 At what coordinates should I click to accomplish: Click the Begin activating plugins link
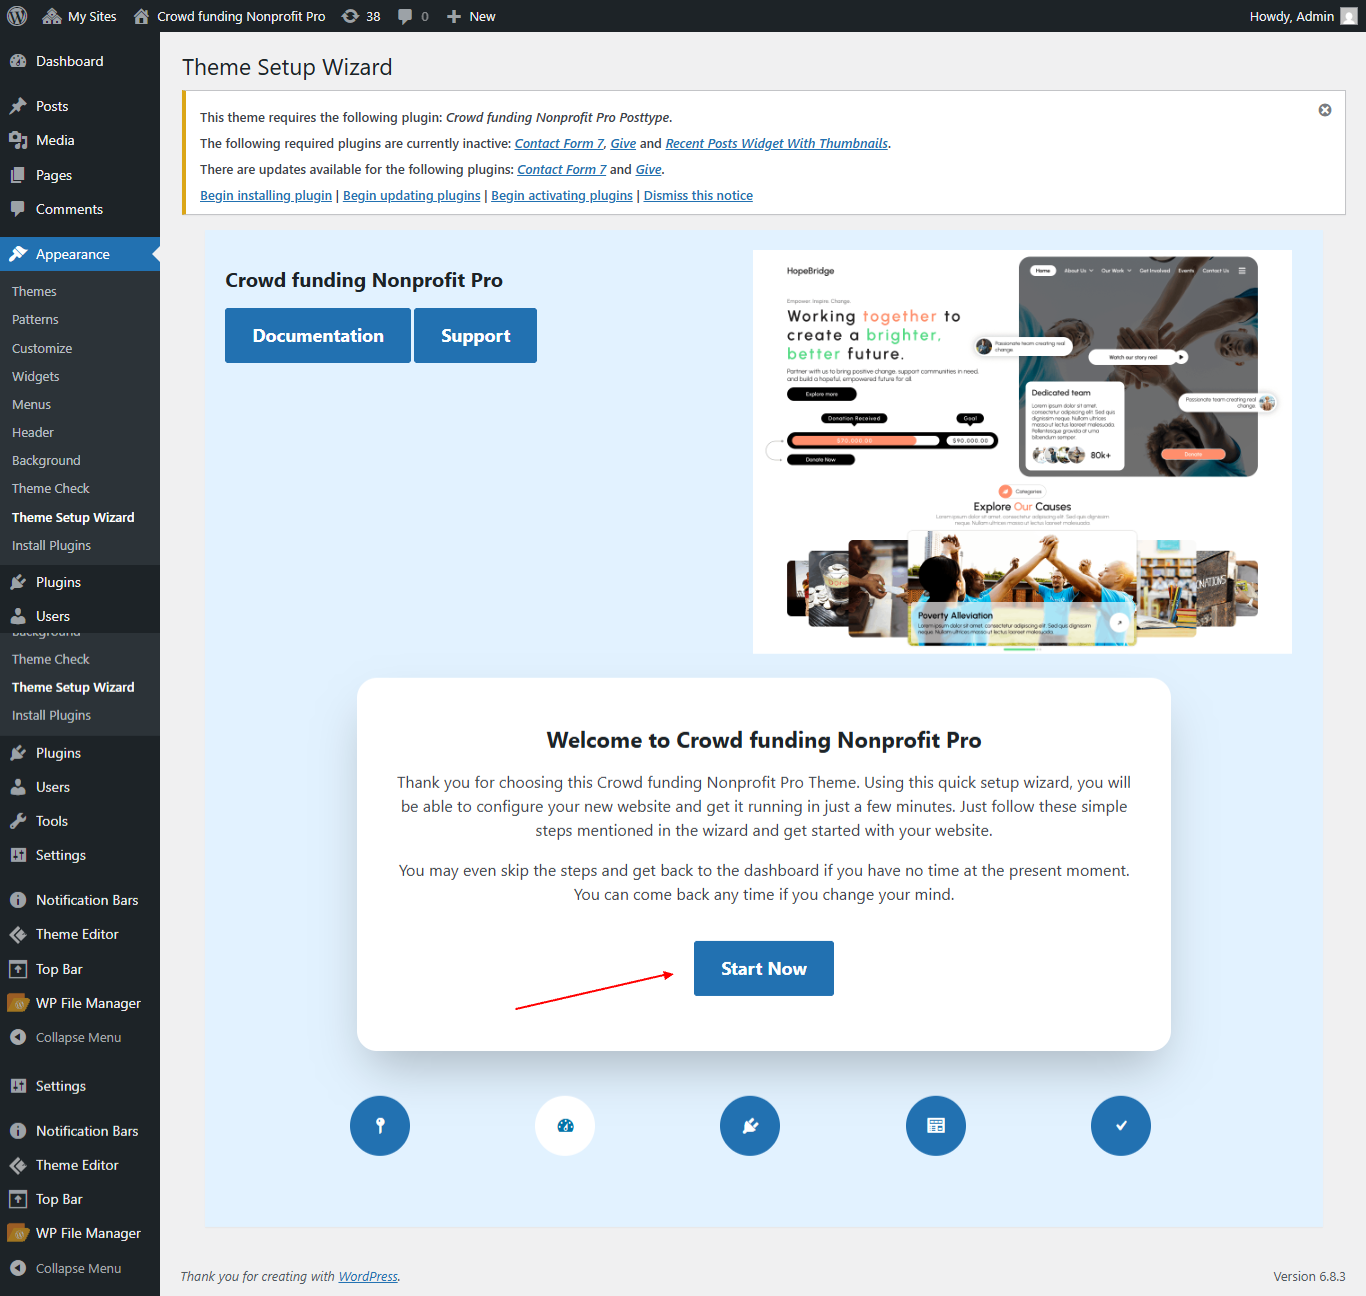pos(562,196)
